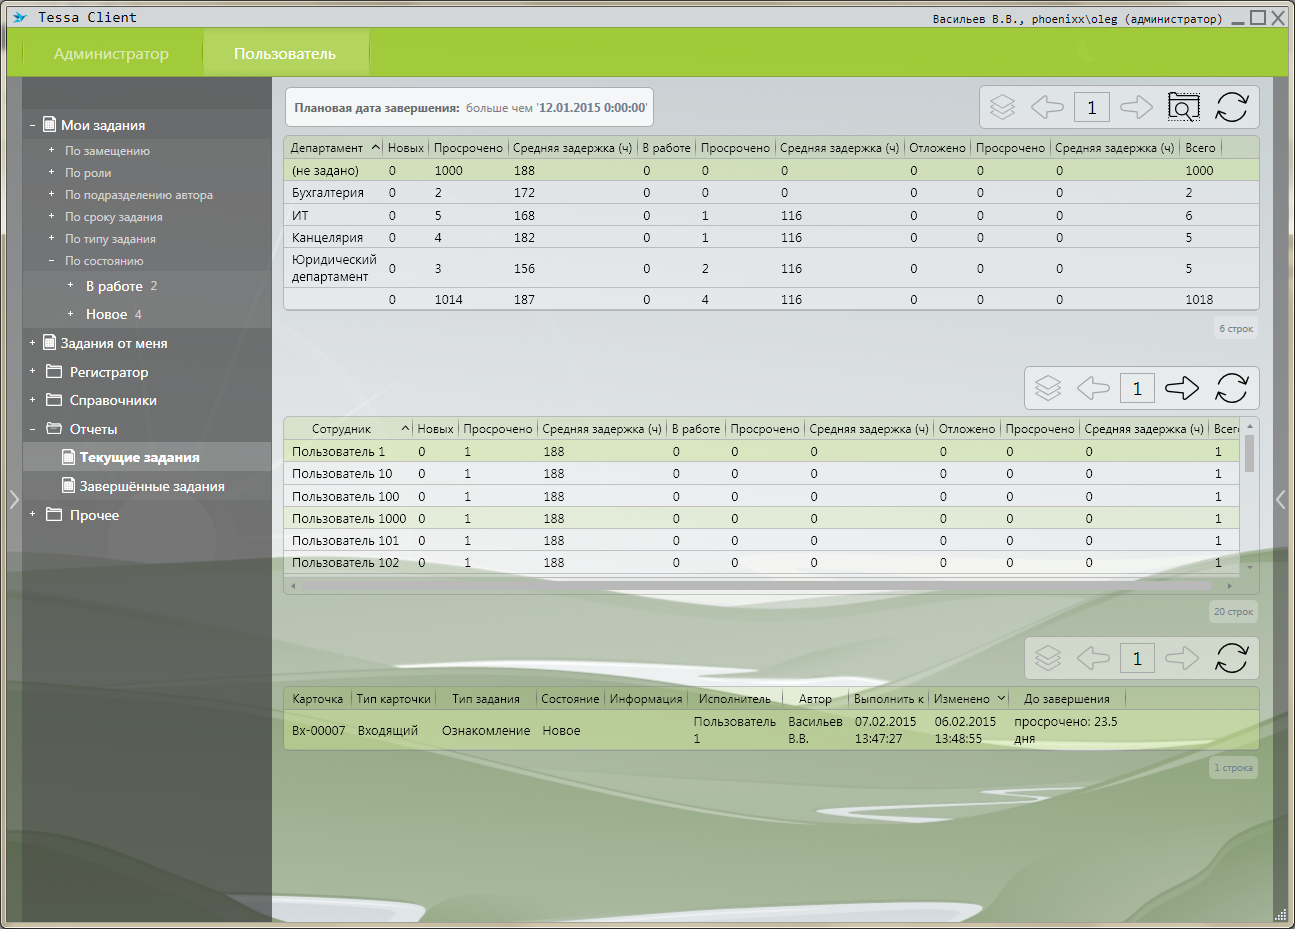Select 'В работе' tasks item

coord(114,286)
